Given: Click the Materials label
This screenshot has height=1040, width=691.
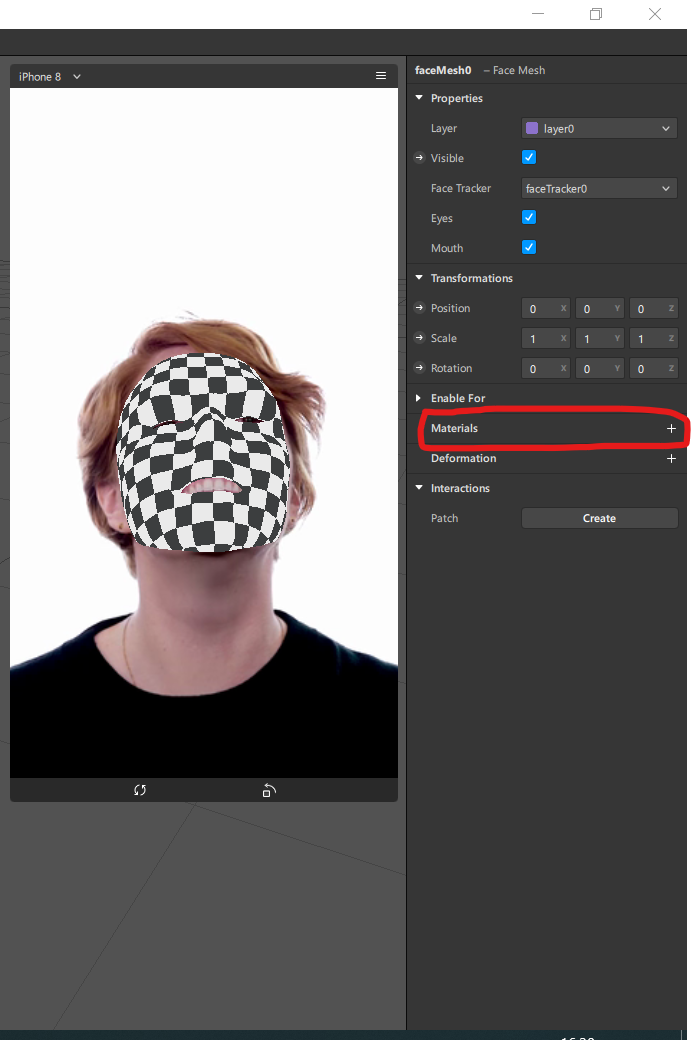Looking at the screenshot, I should (x=454, y=428).
